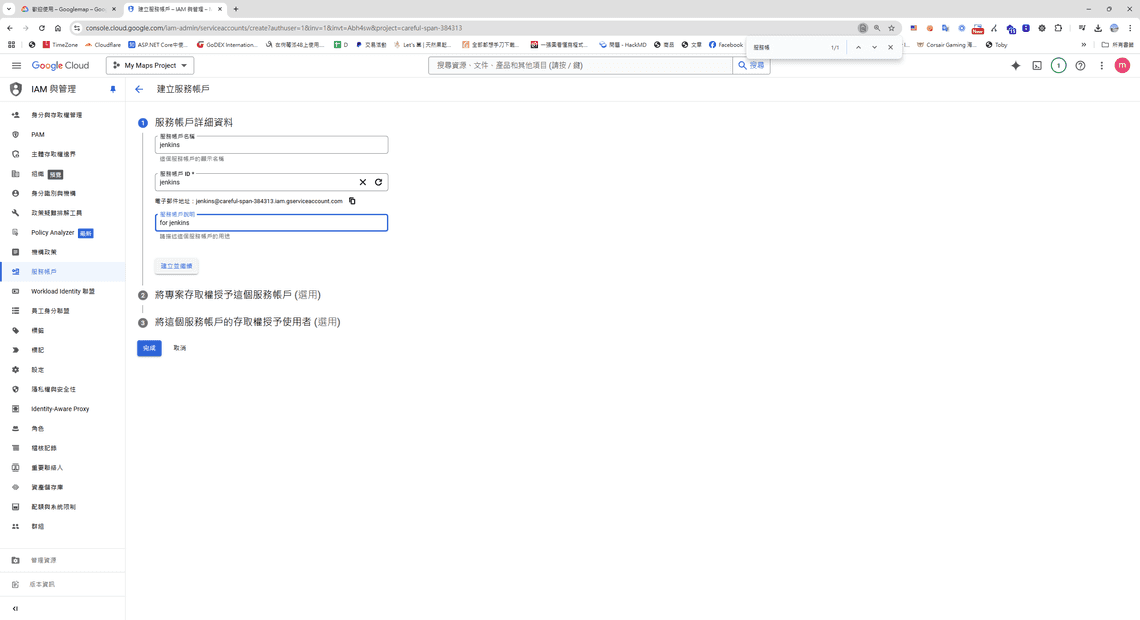Open the pink 'm' account avatar menu

click(x=1121, y=64)
